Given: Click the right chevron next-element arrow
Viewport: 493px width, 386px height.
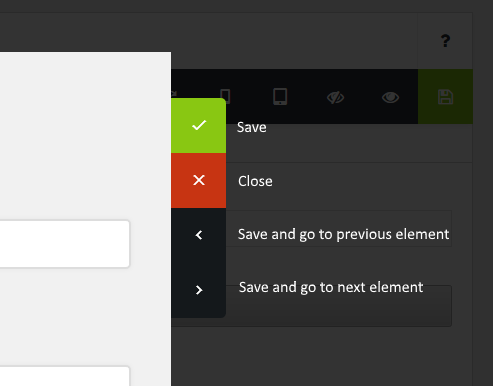Looking at the screenshot, I should click(199, 290).
